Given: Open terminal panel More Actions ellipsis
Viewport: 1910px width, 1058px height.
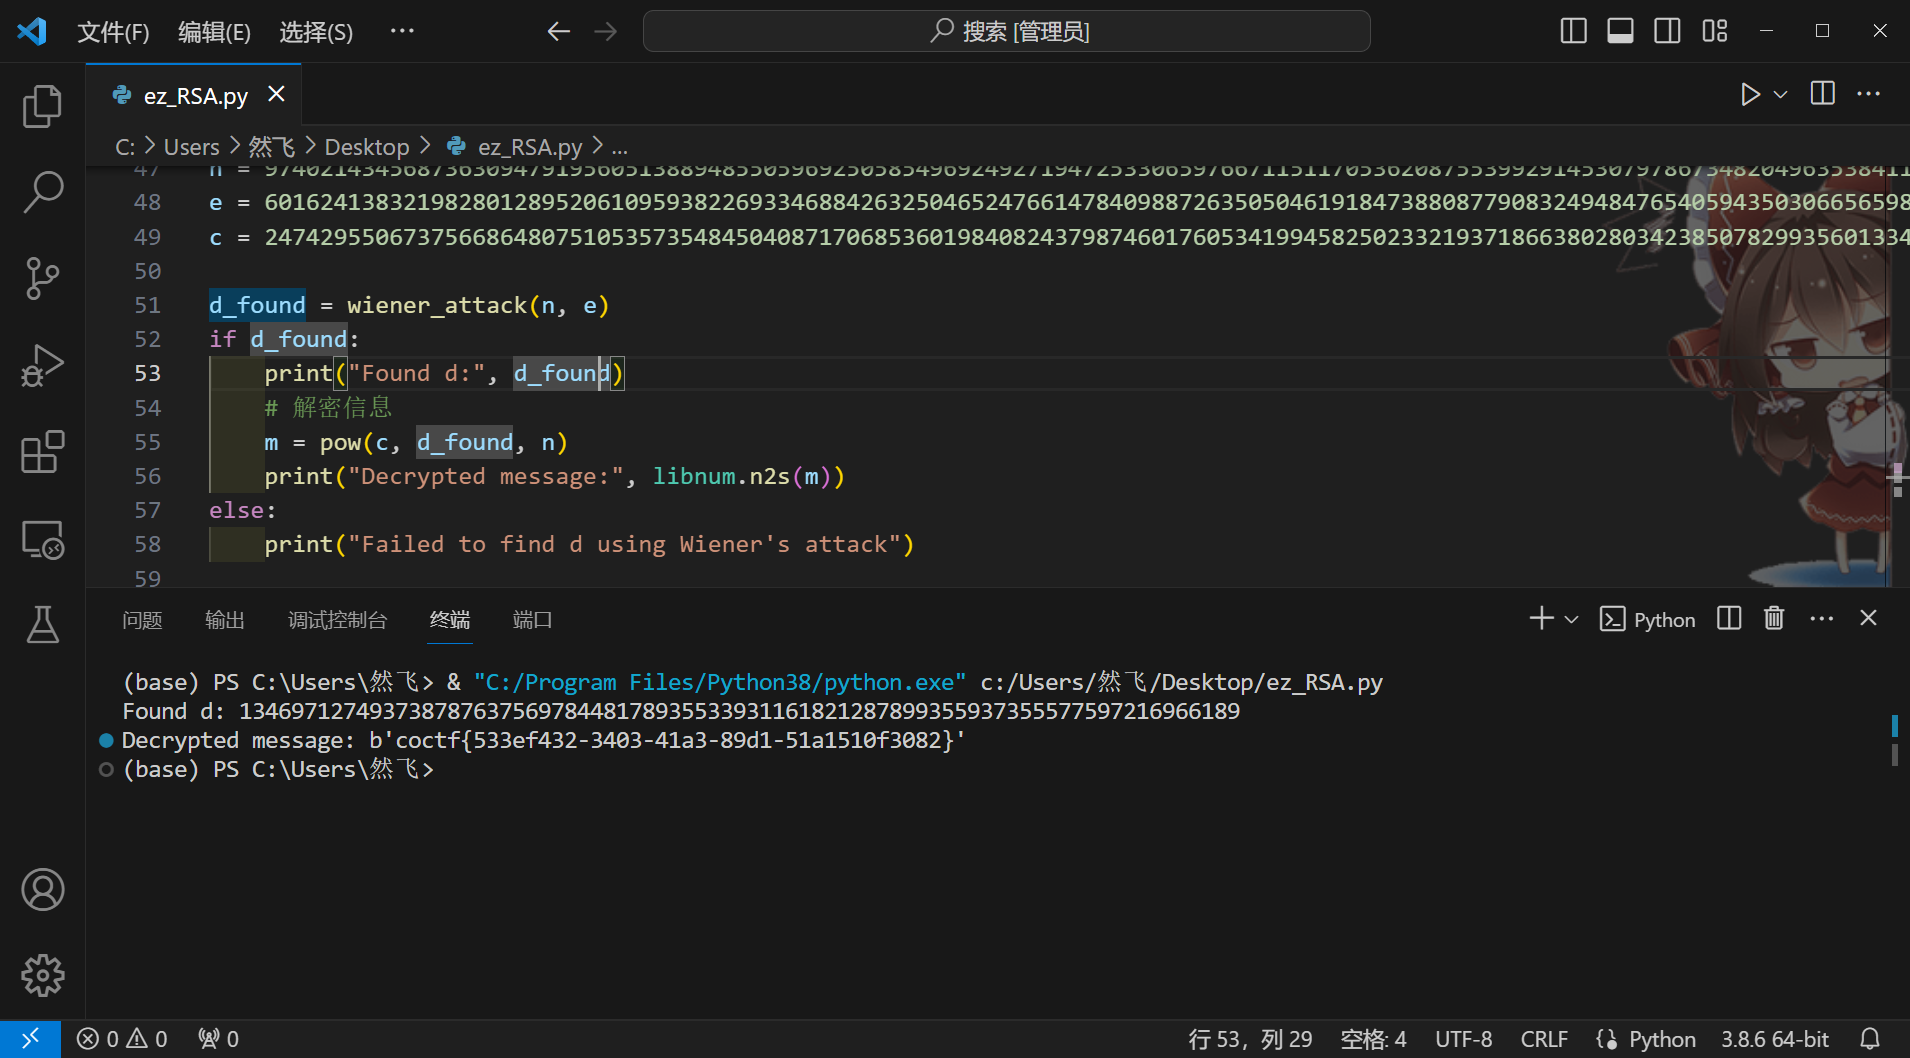Looking at the screenshot, I should tap(1821, 619).
